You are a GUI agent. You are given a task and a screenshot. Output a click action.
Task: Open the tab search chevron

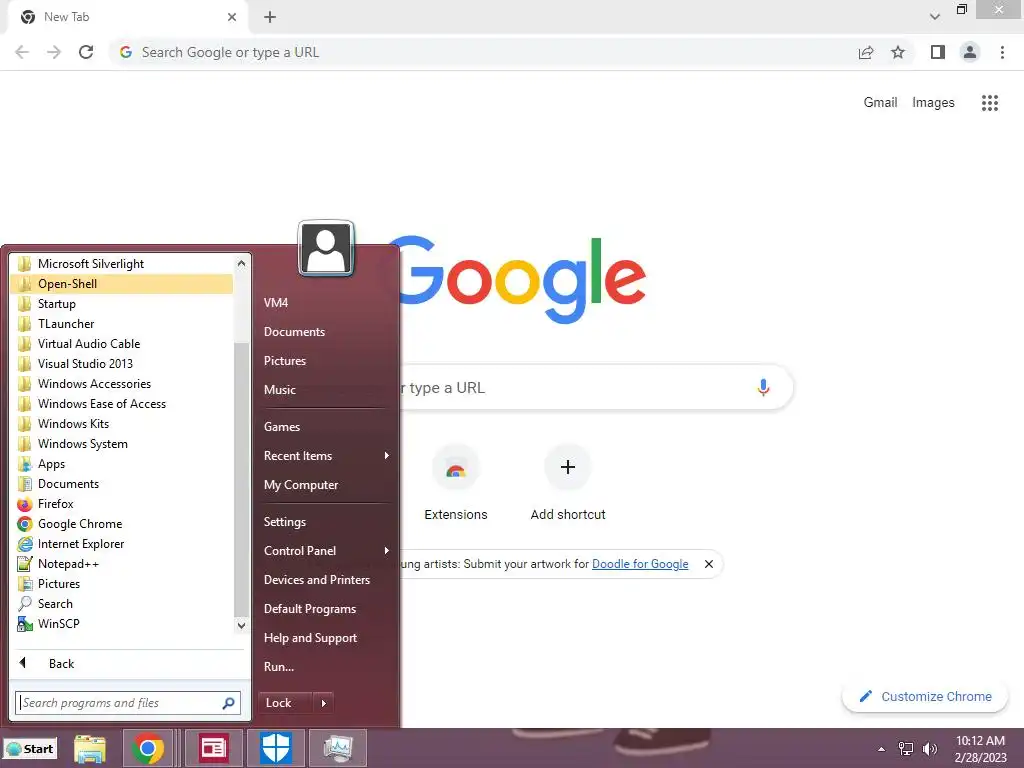[935, 17]
